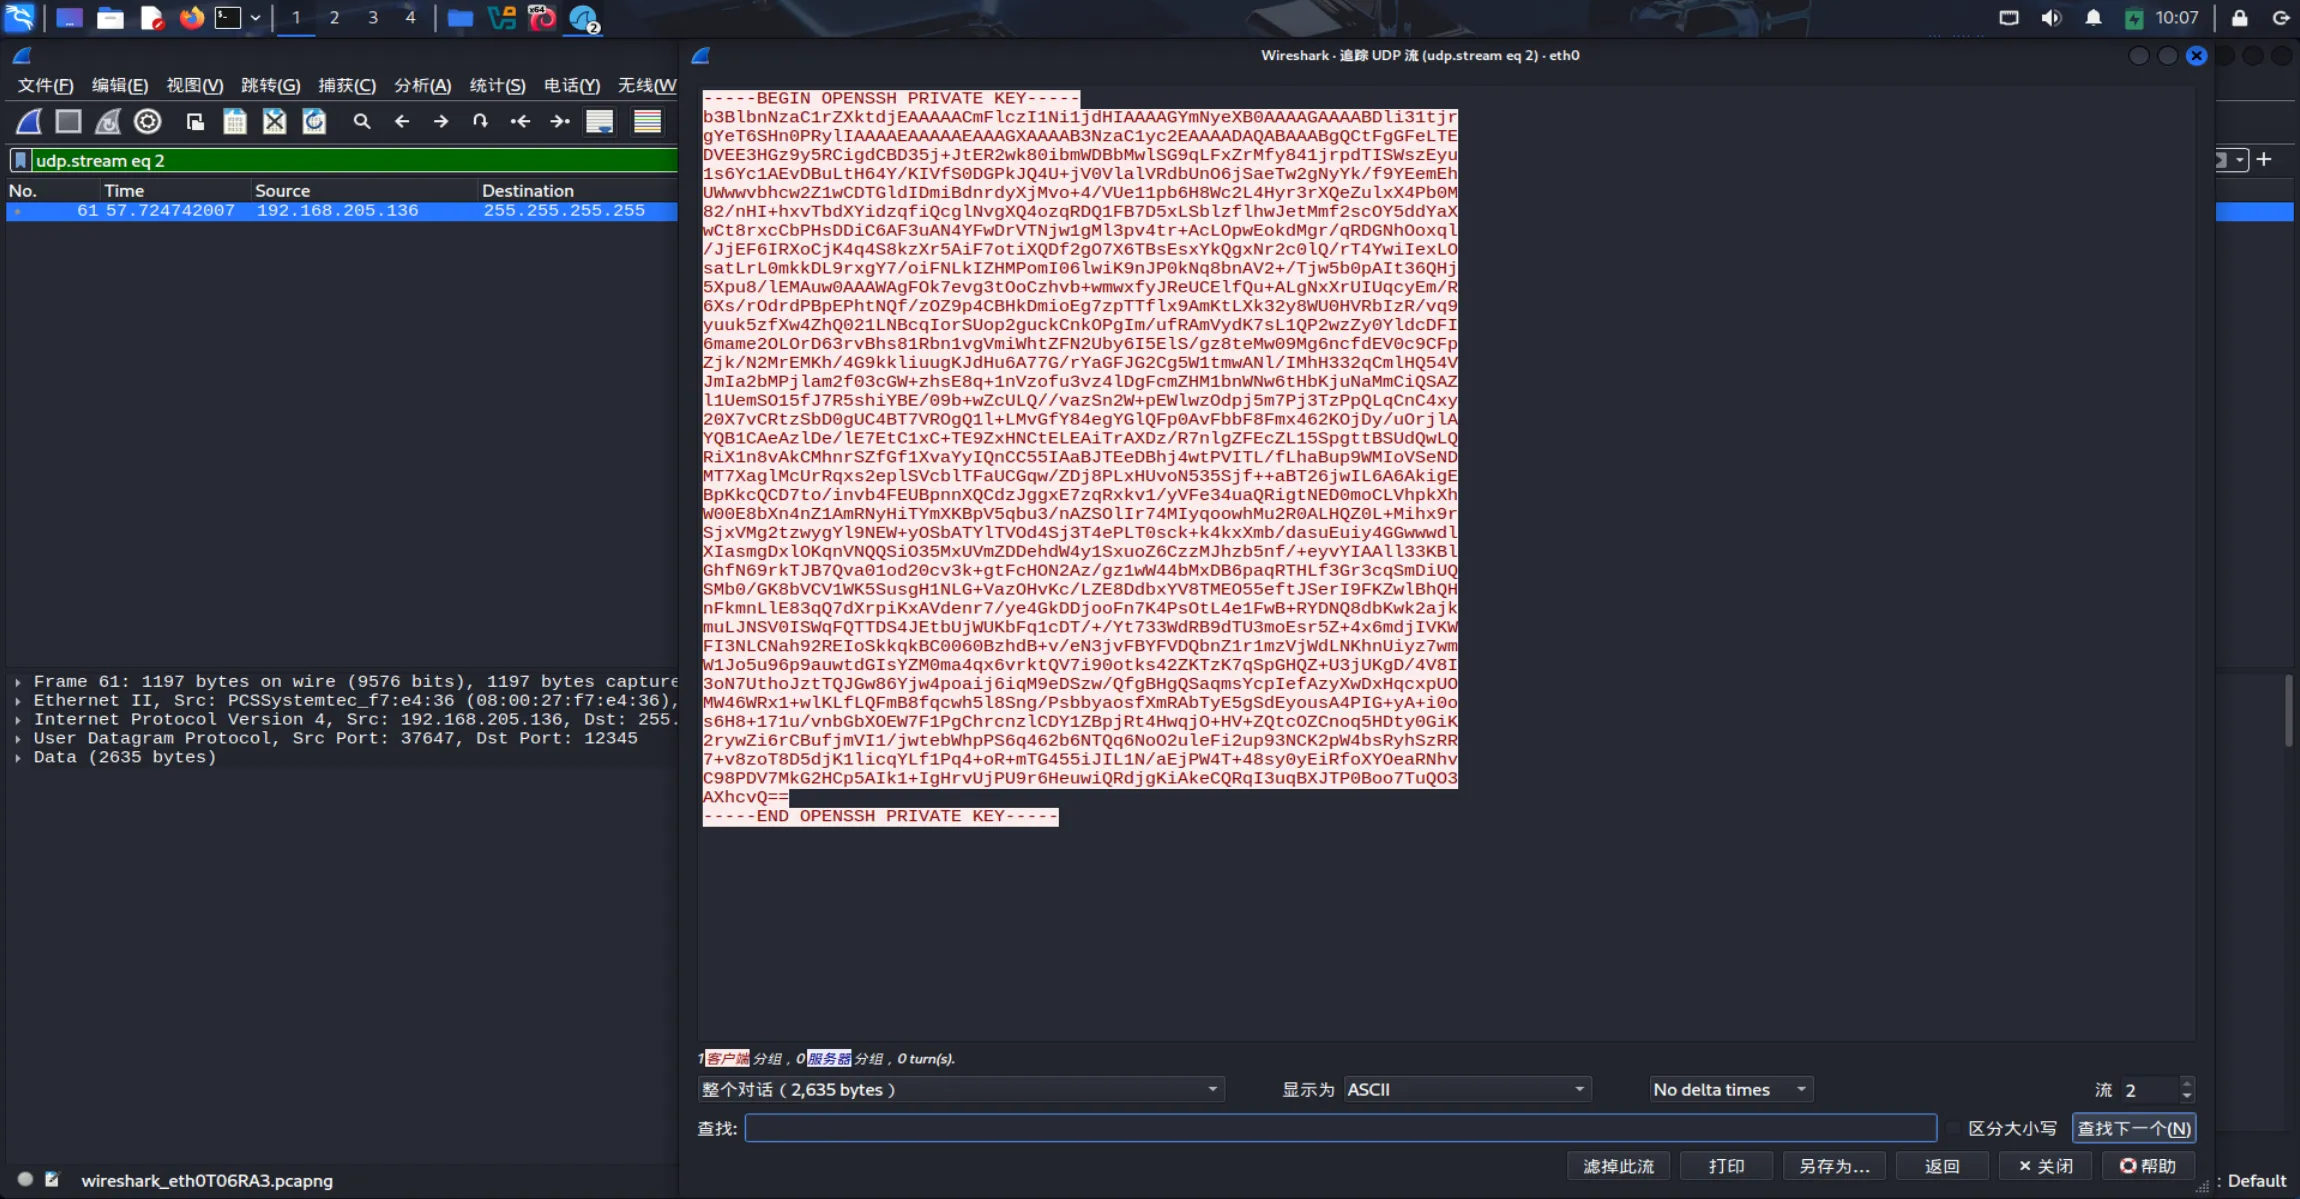Expand the User Datagram Protocol tree row

(x=18, y=739)
